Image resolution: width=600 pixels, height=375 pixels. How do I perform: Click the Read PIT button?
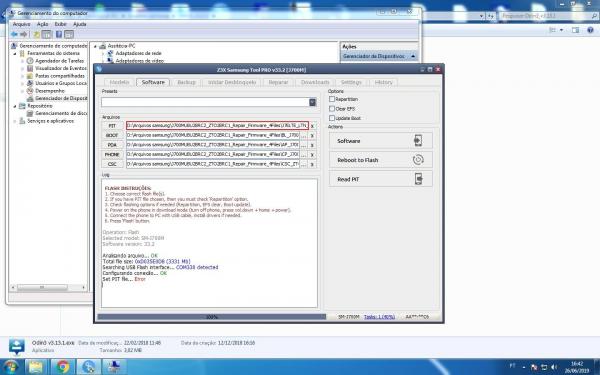click(381, 179)
